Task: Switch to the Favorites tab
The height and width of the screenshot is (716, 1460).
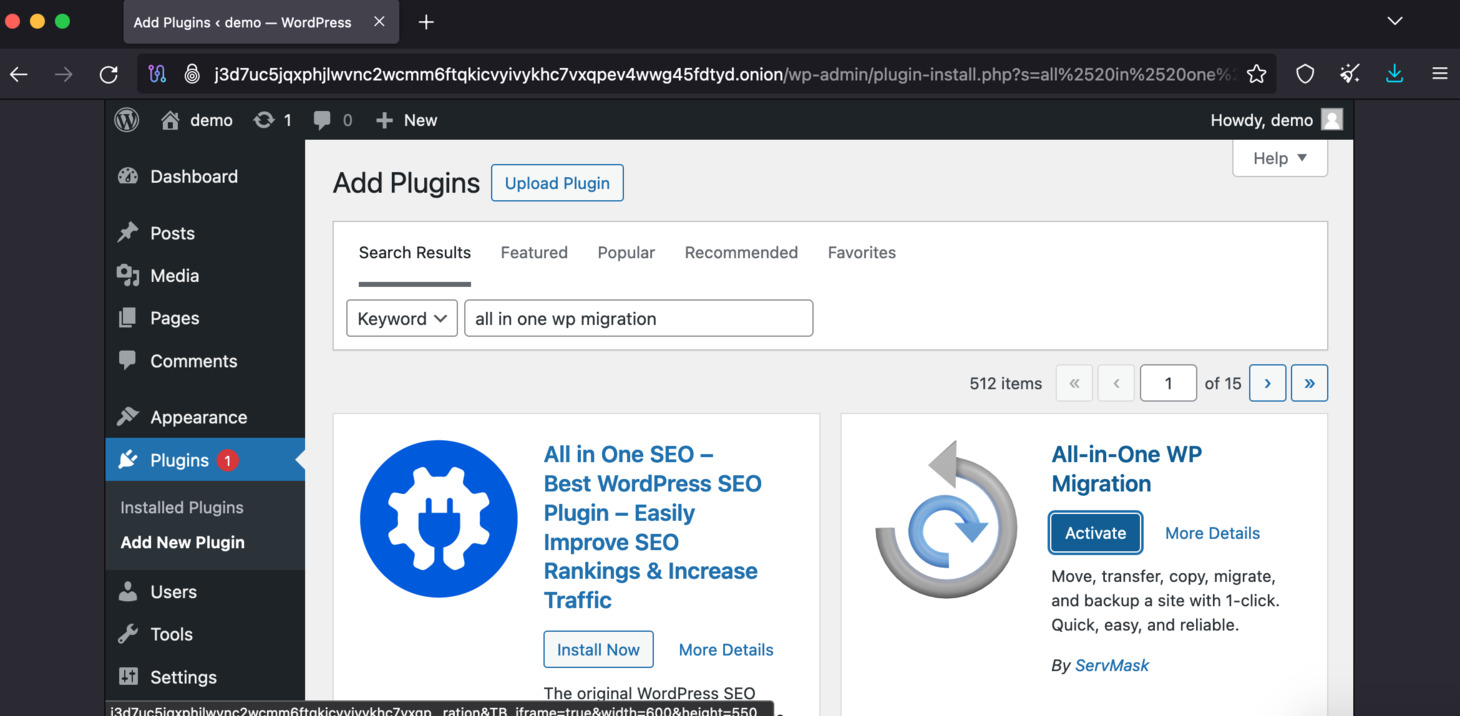Action: 862,253
